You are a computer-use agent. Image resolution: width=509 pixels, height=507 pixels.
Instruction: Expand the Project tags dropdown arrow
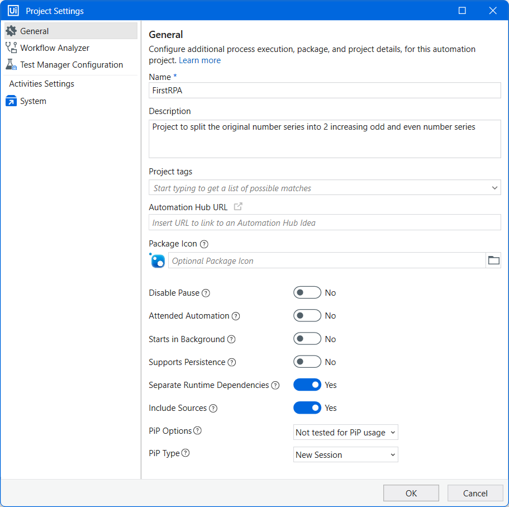pos(494,188)
